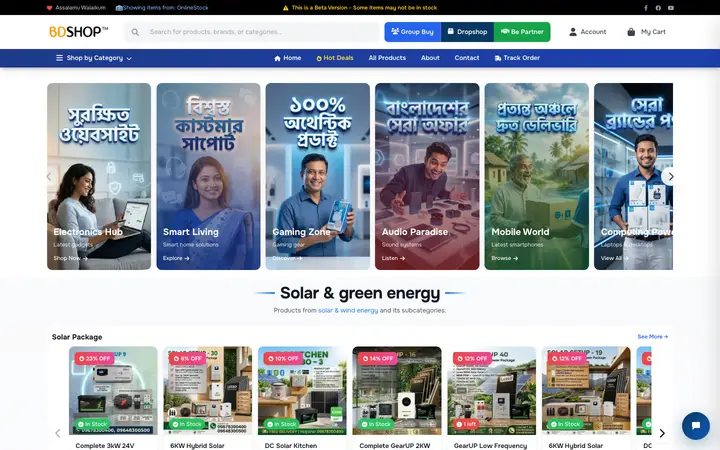The width and height of the screenshot is (720, 450).
Task: Click the Solar Package heading
Action: click(77, 337)
